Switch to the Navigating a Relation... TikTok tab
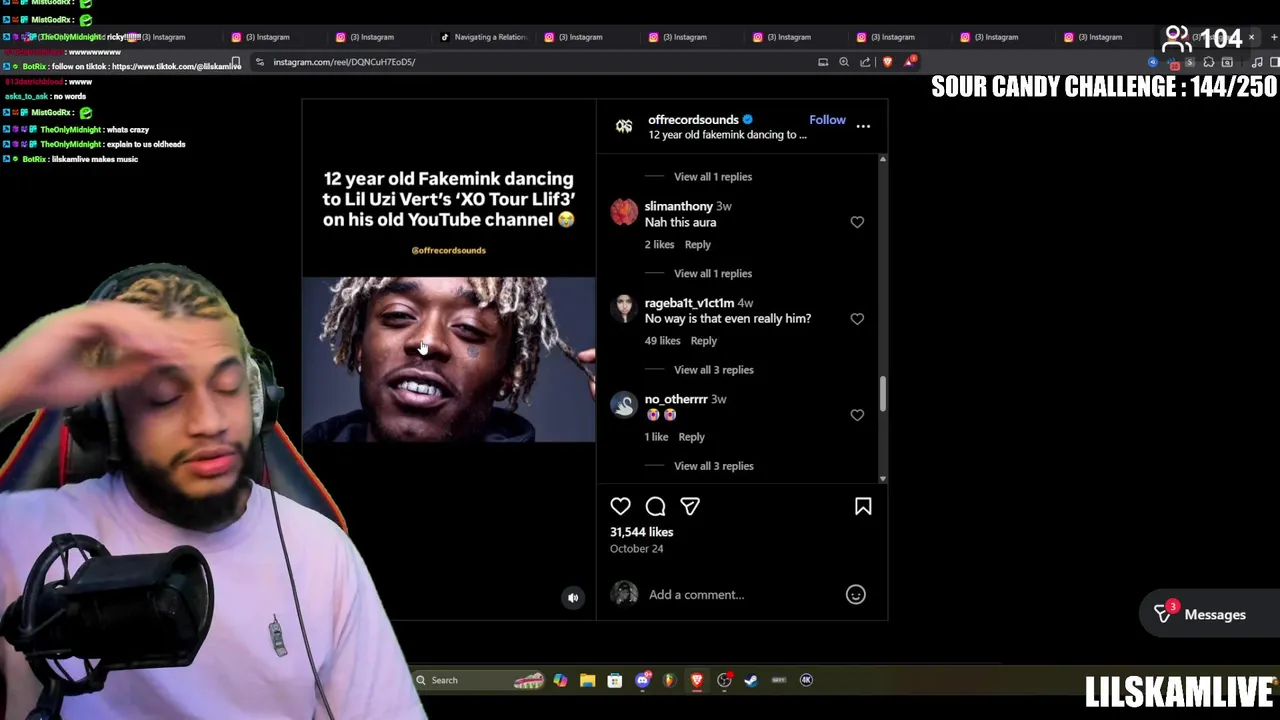Viewport: 1280px width, 720px height. coord(484,37)
